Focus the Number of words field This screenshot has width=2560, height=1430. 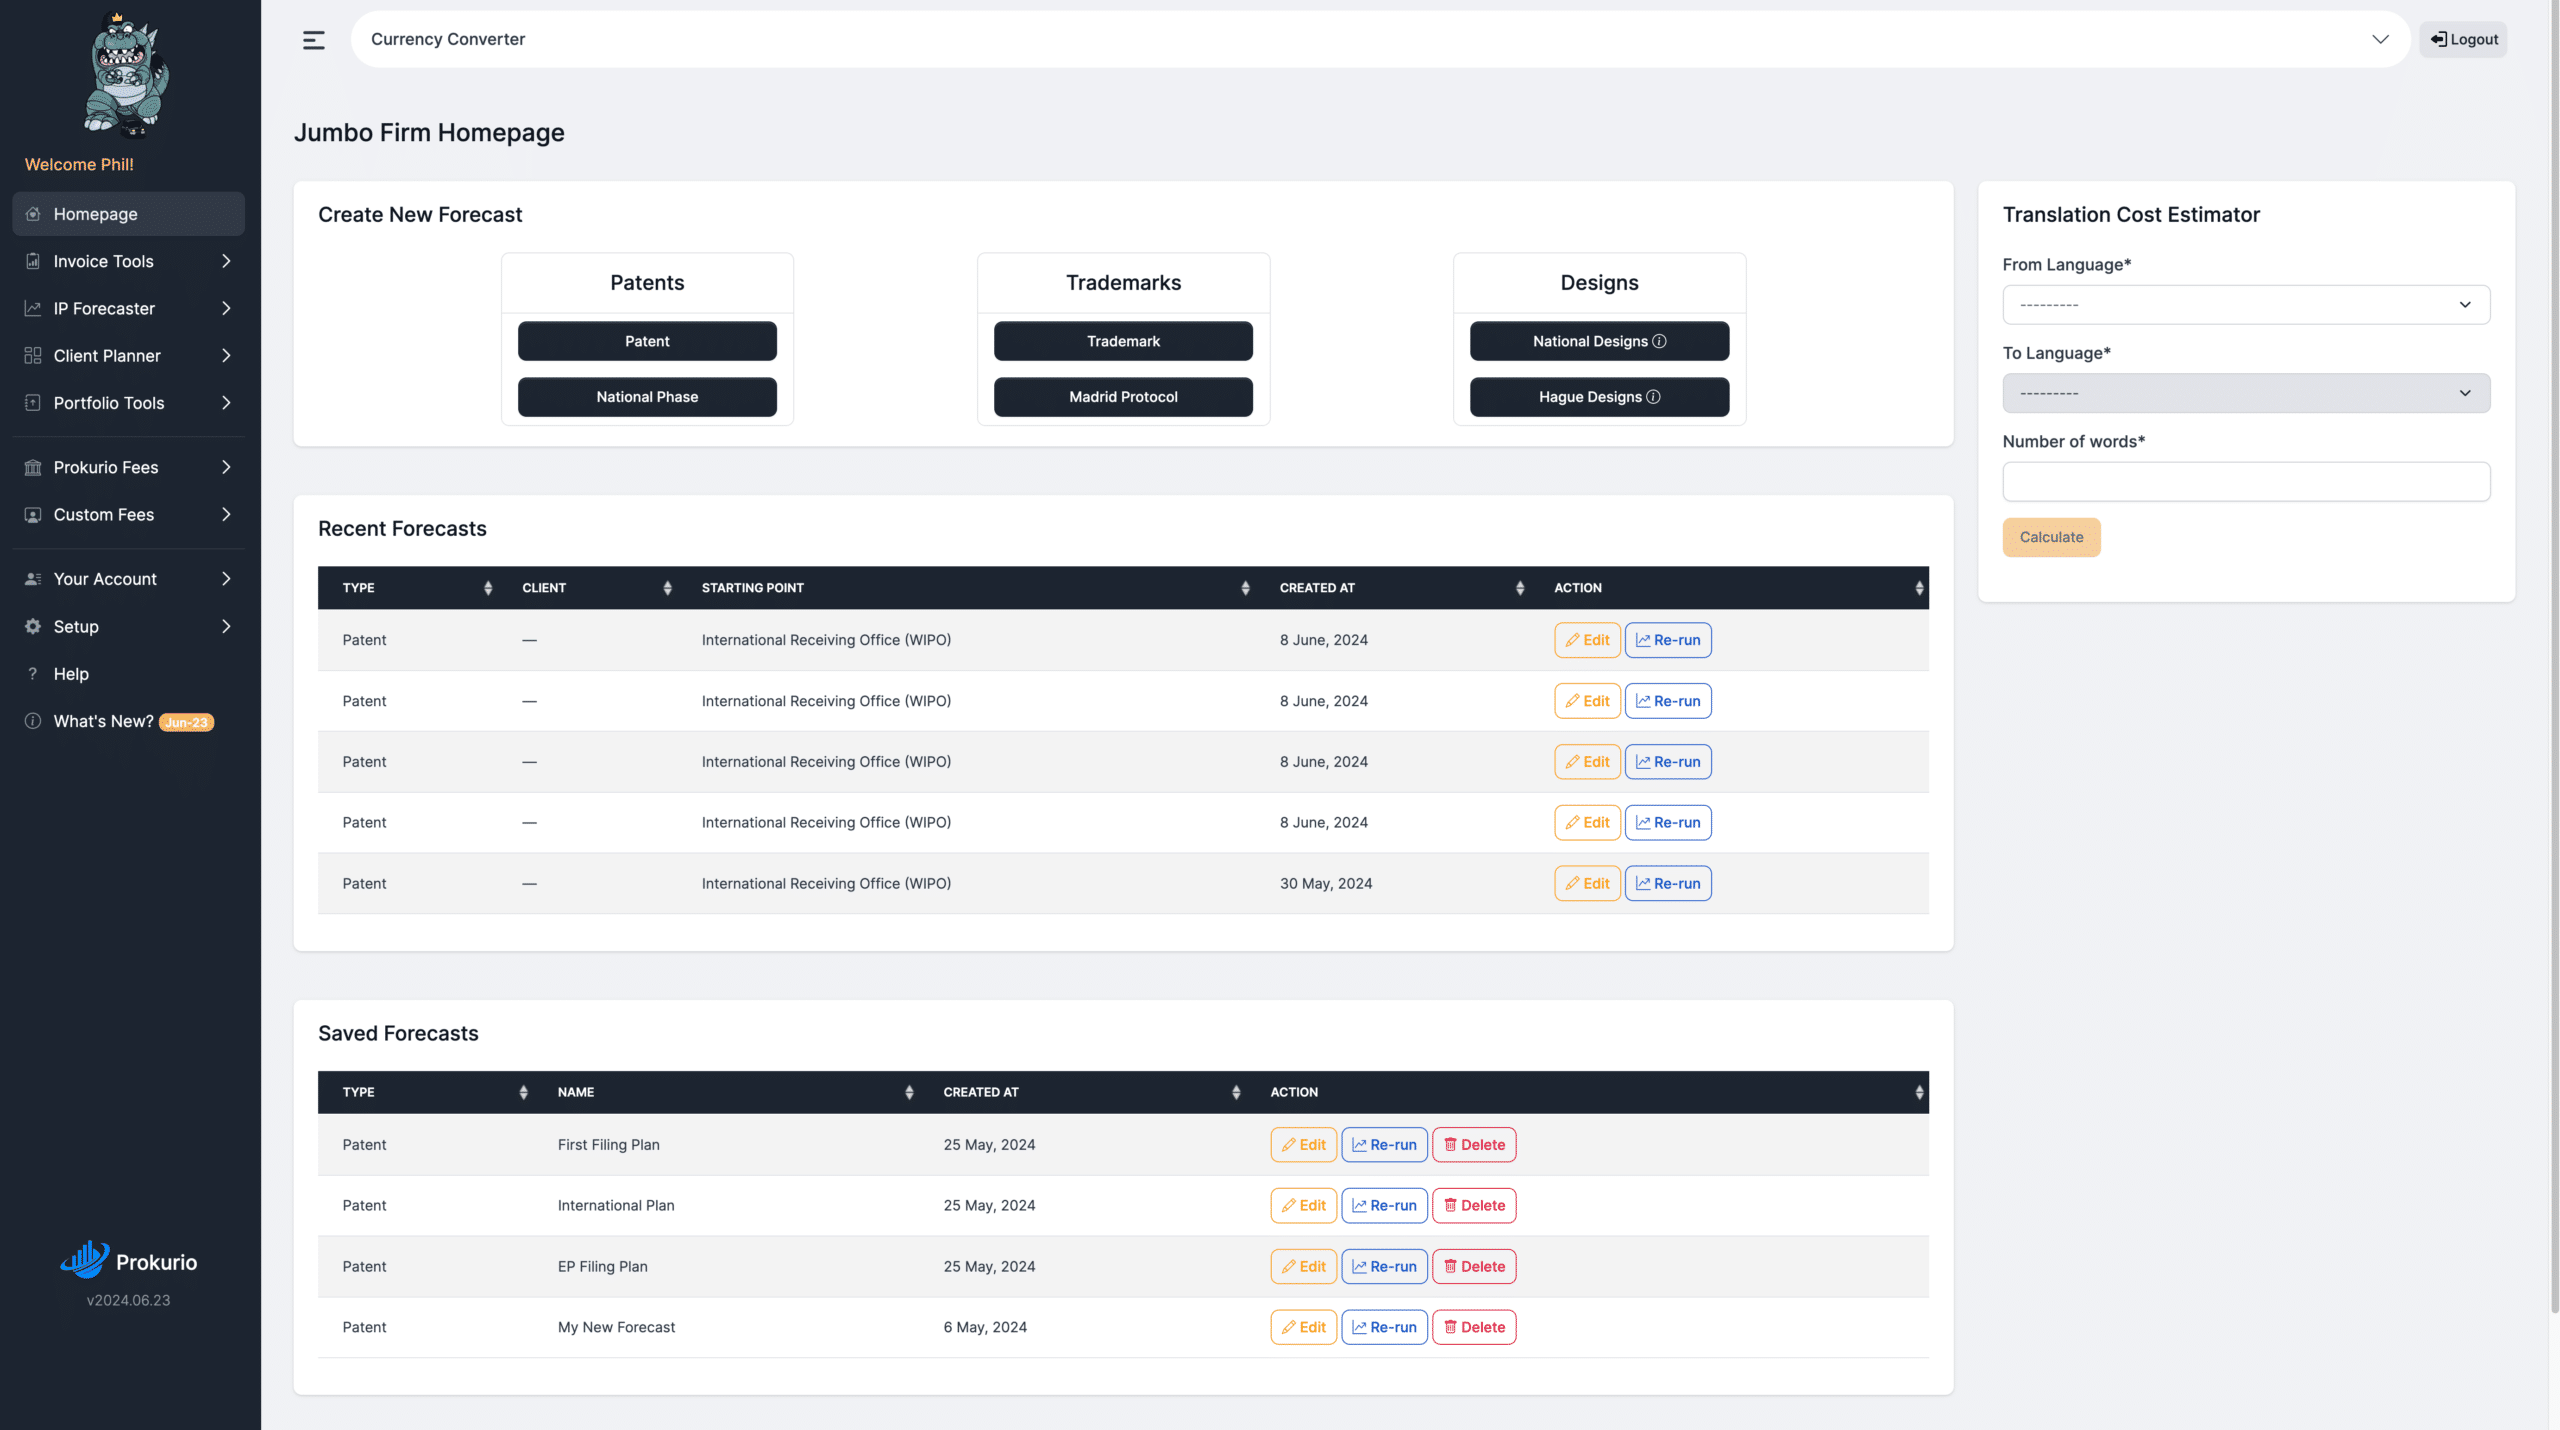2246,481
